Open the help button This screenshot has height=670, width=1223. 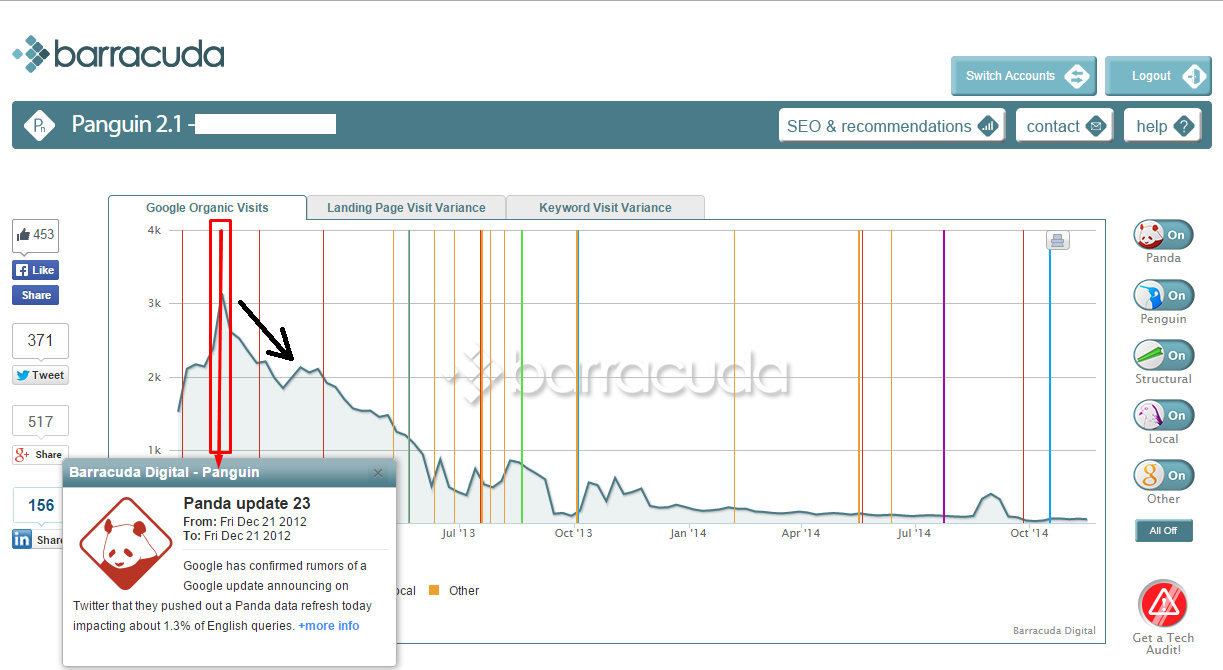click(x=1162, y=126)
